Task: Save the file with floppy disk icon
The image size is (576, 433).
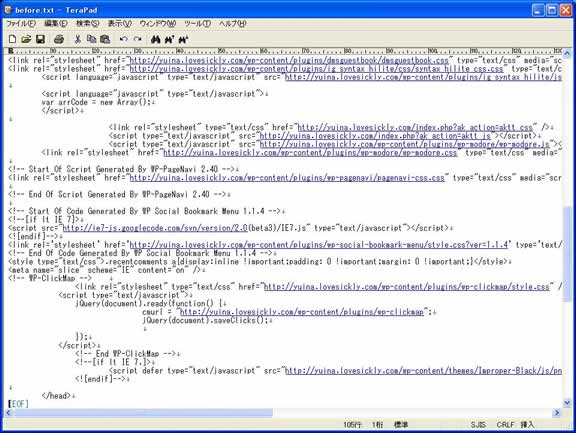Action: click(40, 39)
